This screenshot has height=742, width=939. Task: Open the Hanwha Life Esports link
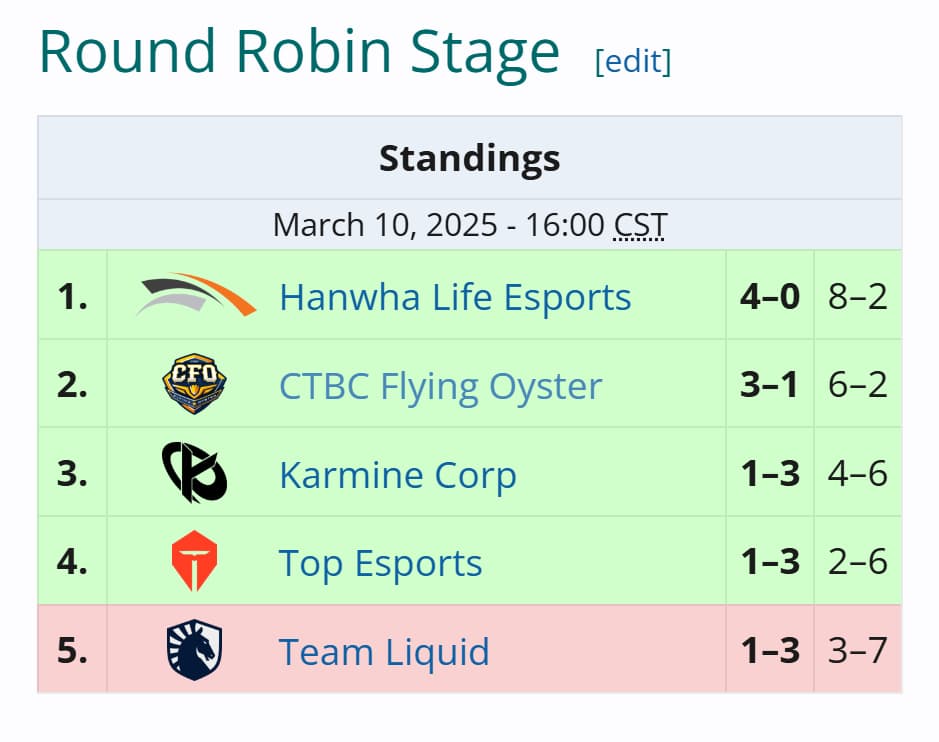point(455,297)
